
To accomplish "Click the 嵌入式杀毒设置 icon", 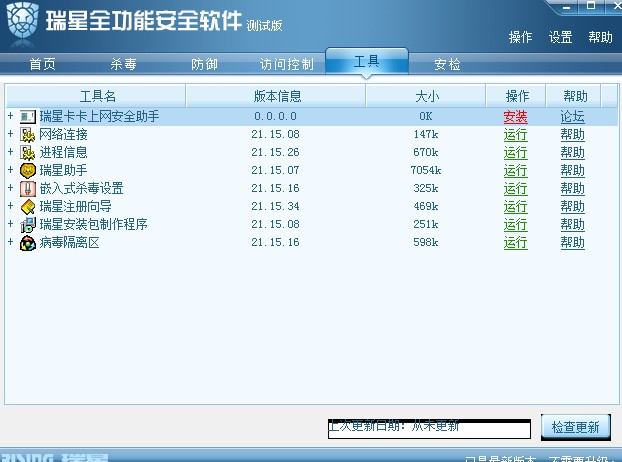I will (x=28, y=188).
